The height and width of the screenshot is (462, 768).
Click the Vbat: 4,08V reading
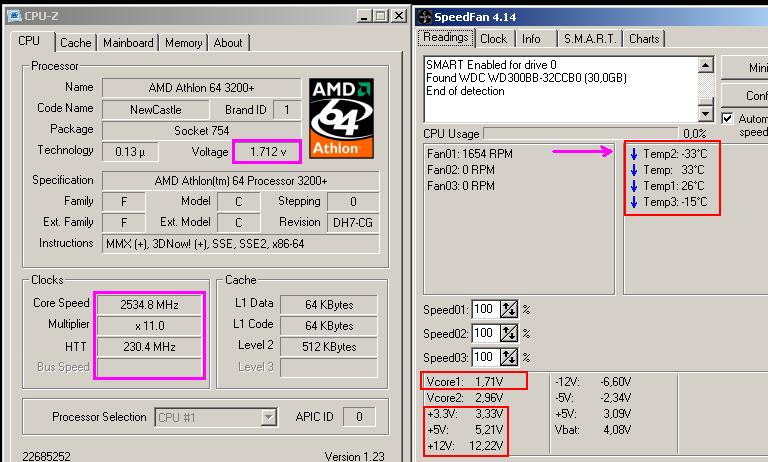593,430
